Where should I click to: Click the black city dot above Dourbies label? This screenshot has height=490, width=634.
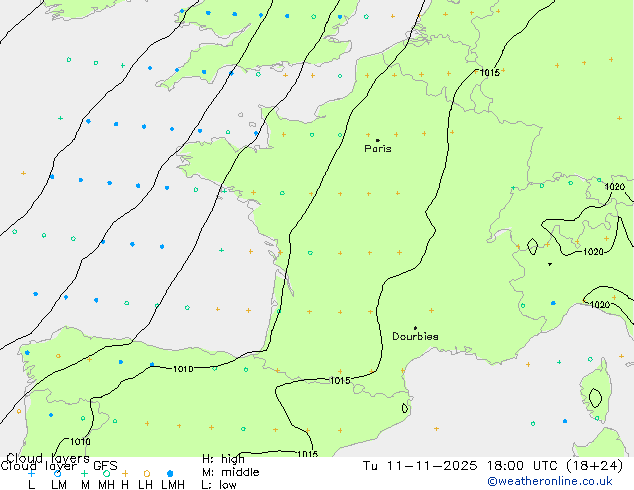(x=415, y=328)
